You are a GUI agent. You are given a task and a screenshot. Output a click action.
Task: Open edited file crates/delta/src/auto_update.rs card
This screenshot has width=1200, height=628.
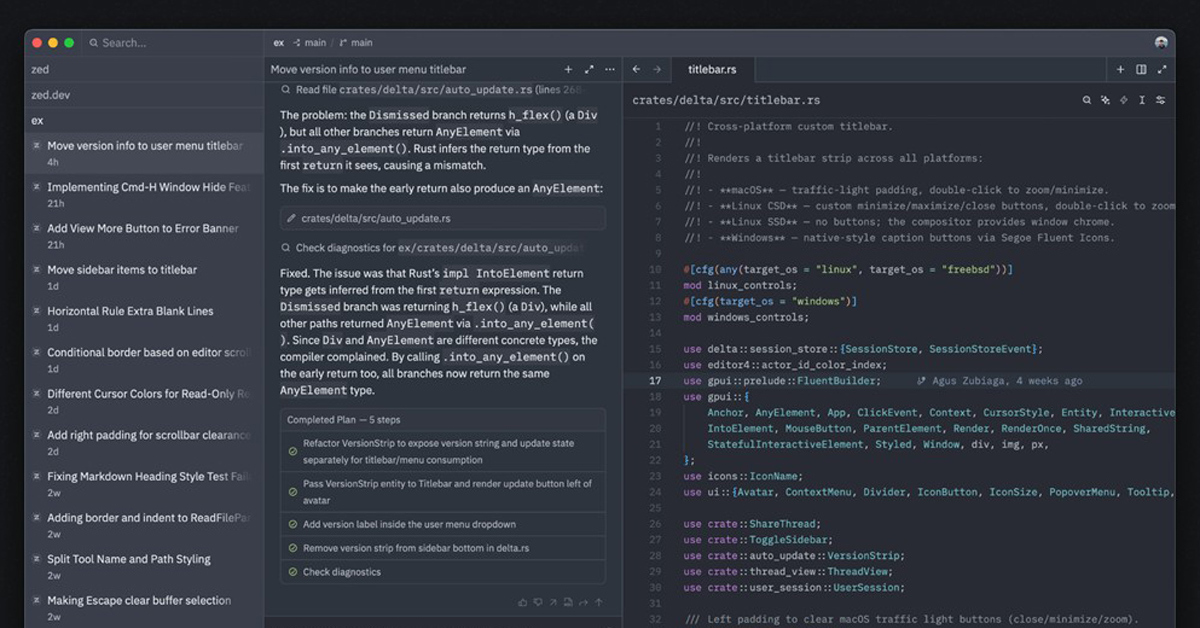click(x=443, y=218)
